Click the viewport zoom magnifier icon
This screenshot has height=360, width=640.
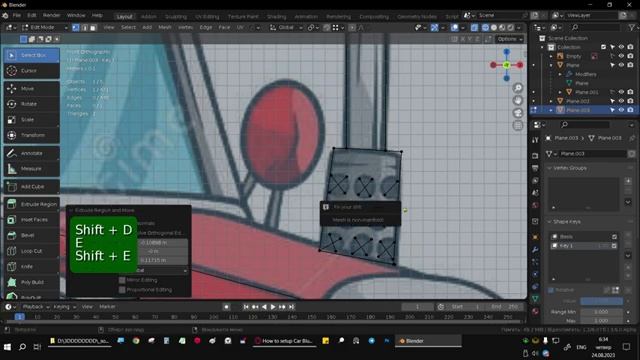click(x=518, y=88)
